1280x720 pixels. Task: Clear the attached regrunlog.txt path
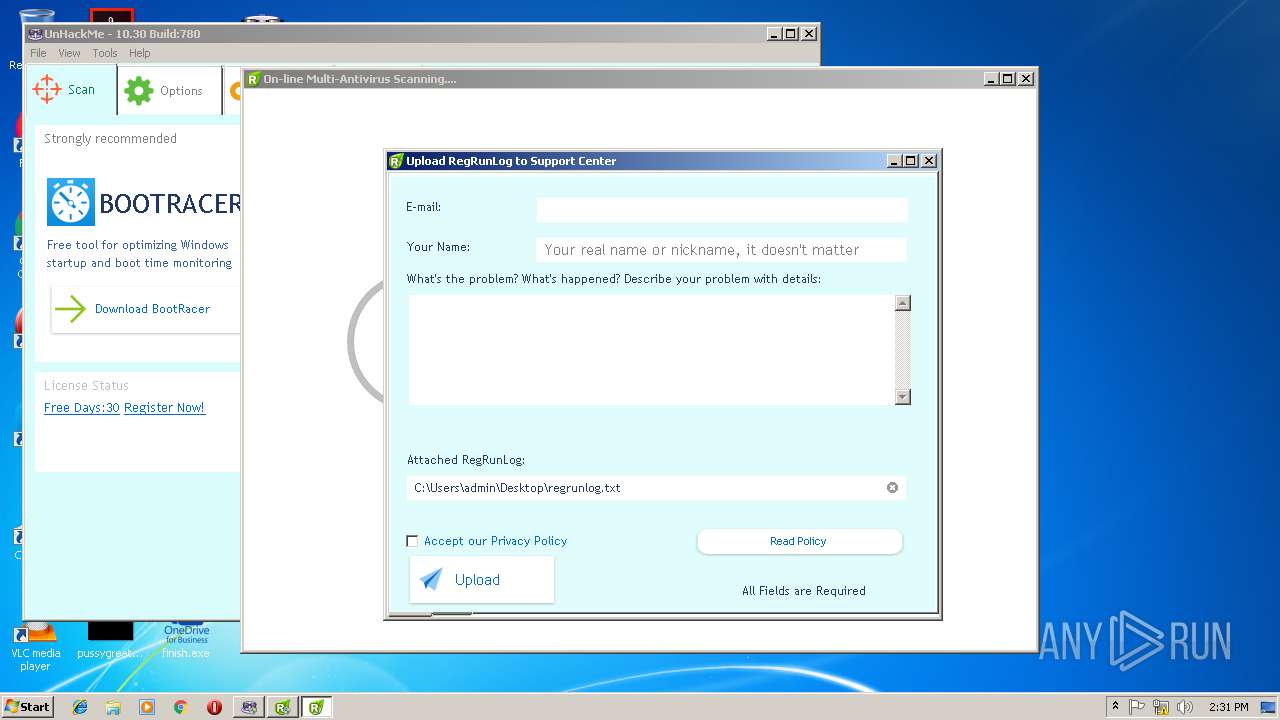[x=892, y=488]
